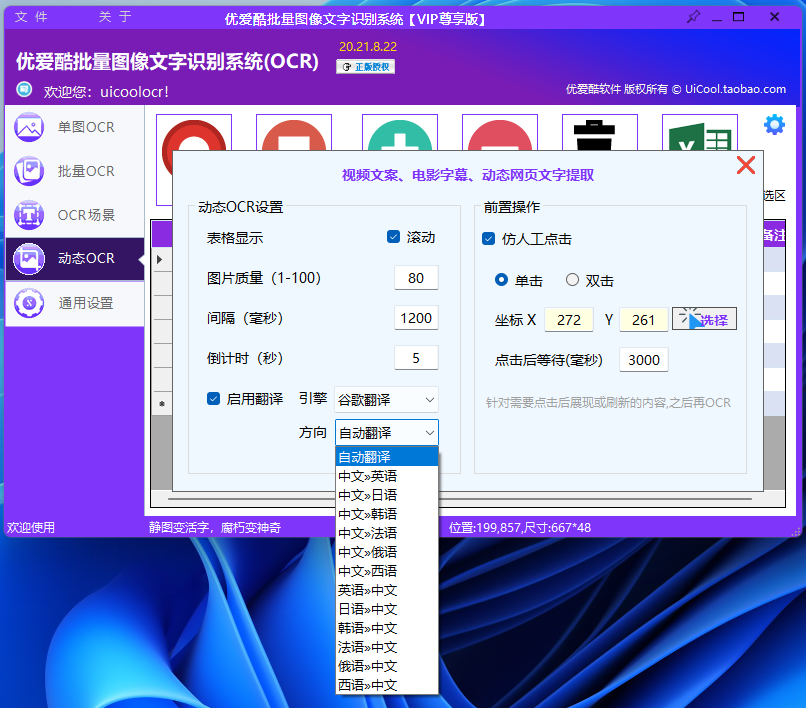Open the 关于 menu
Image resolution: width=806 pixels, height=708 pixels.
point(115,17)
